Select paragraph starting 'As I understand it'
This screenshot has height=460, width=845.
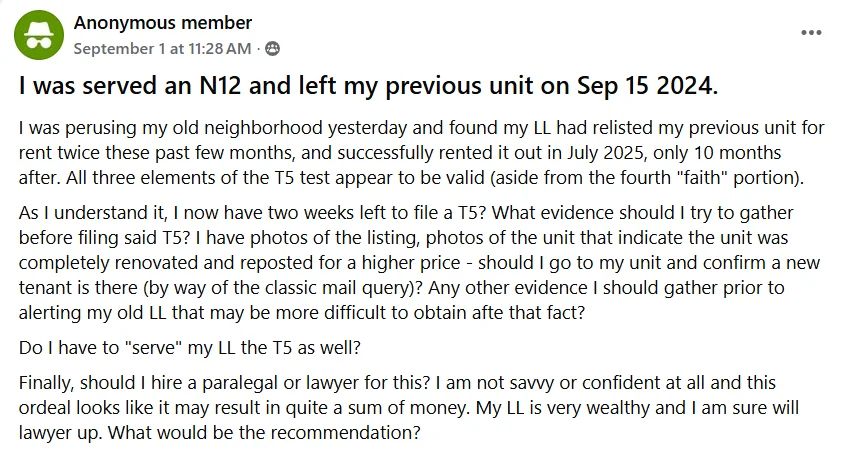click(x=419, y=262)
